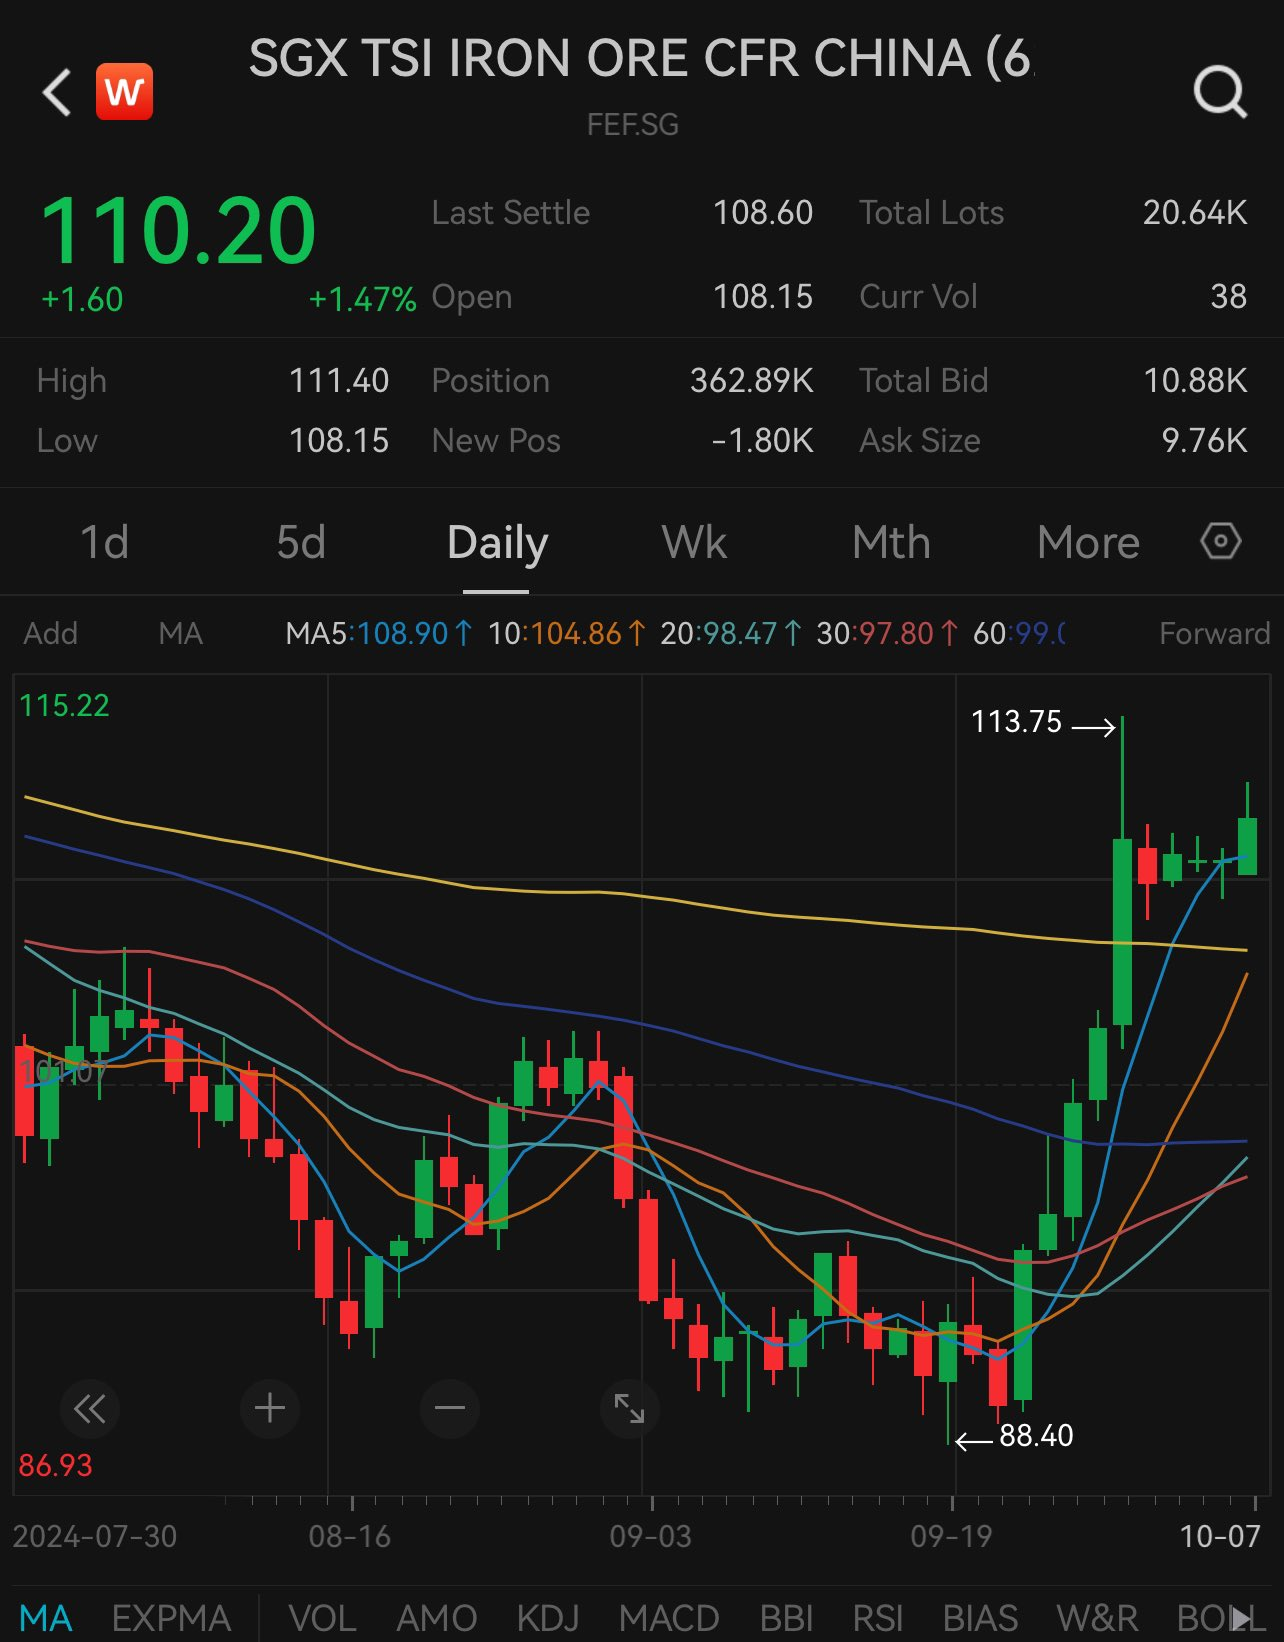The image size is (1284, 1642).
Task: Tap MA5 value 108.90
Action: [403, 633]
